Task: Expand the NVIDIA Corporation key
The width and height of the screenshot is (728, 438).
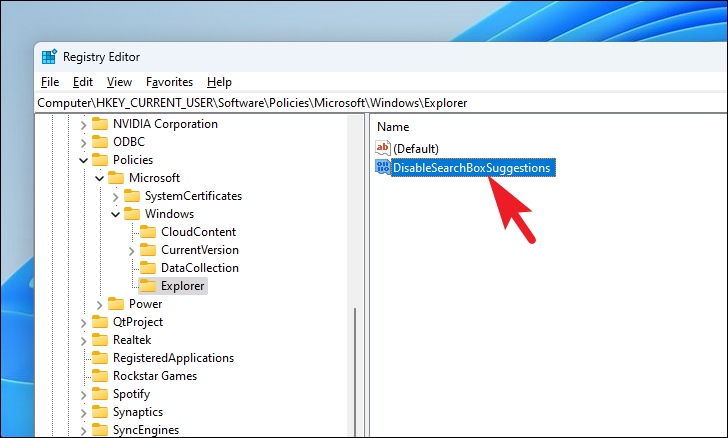Action: click(x=83, y=124)
